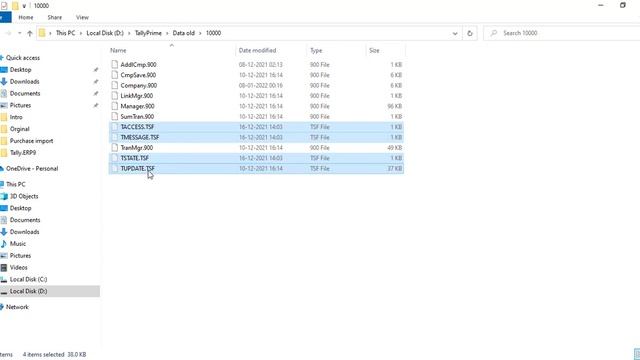Click Local Disk (D:) in breadcrumb

coord(105,33)
